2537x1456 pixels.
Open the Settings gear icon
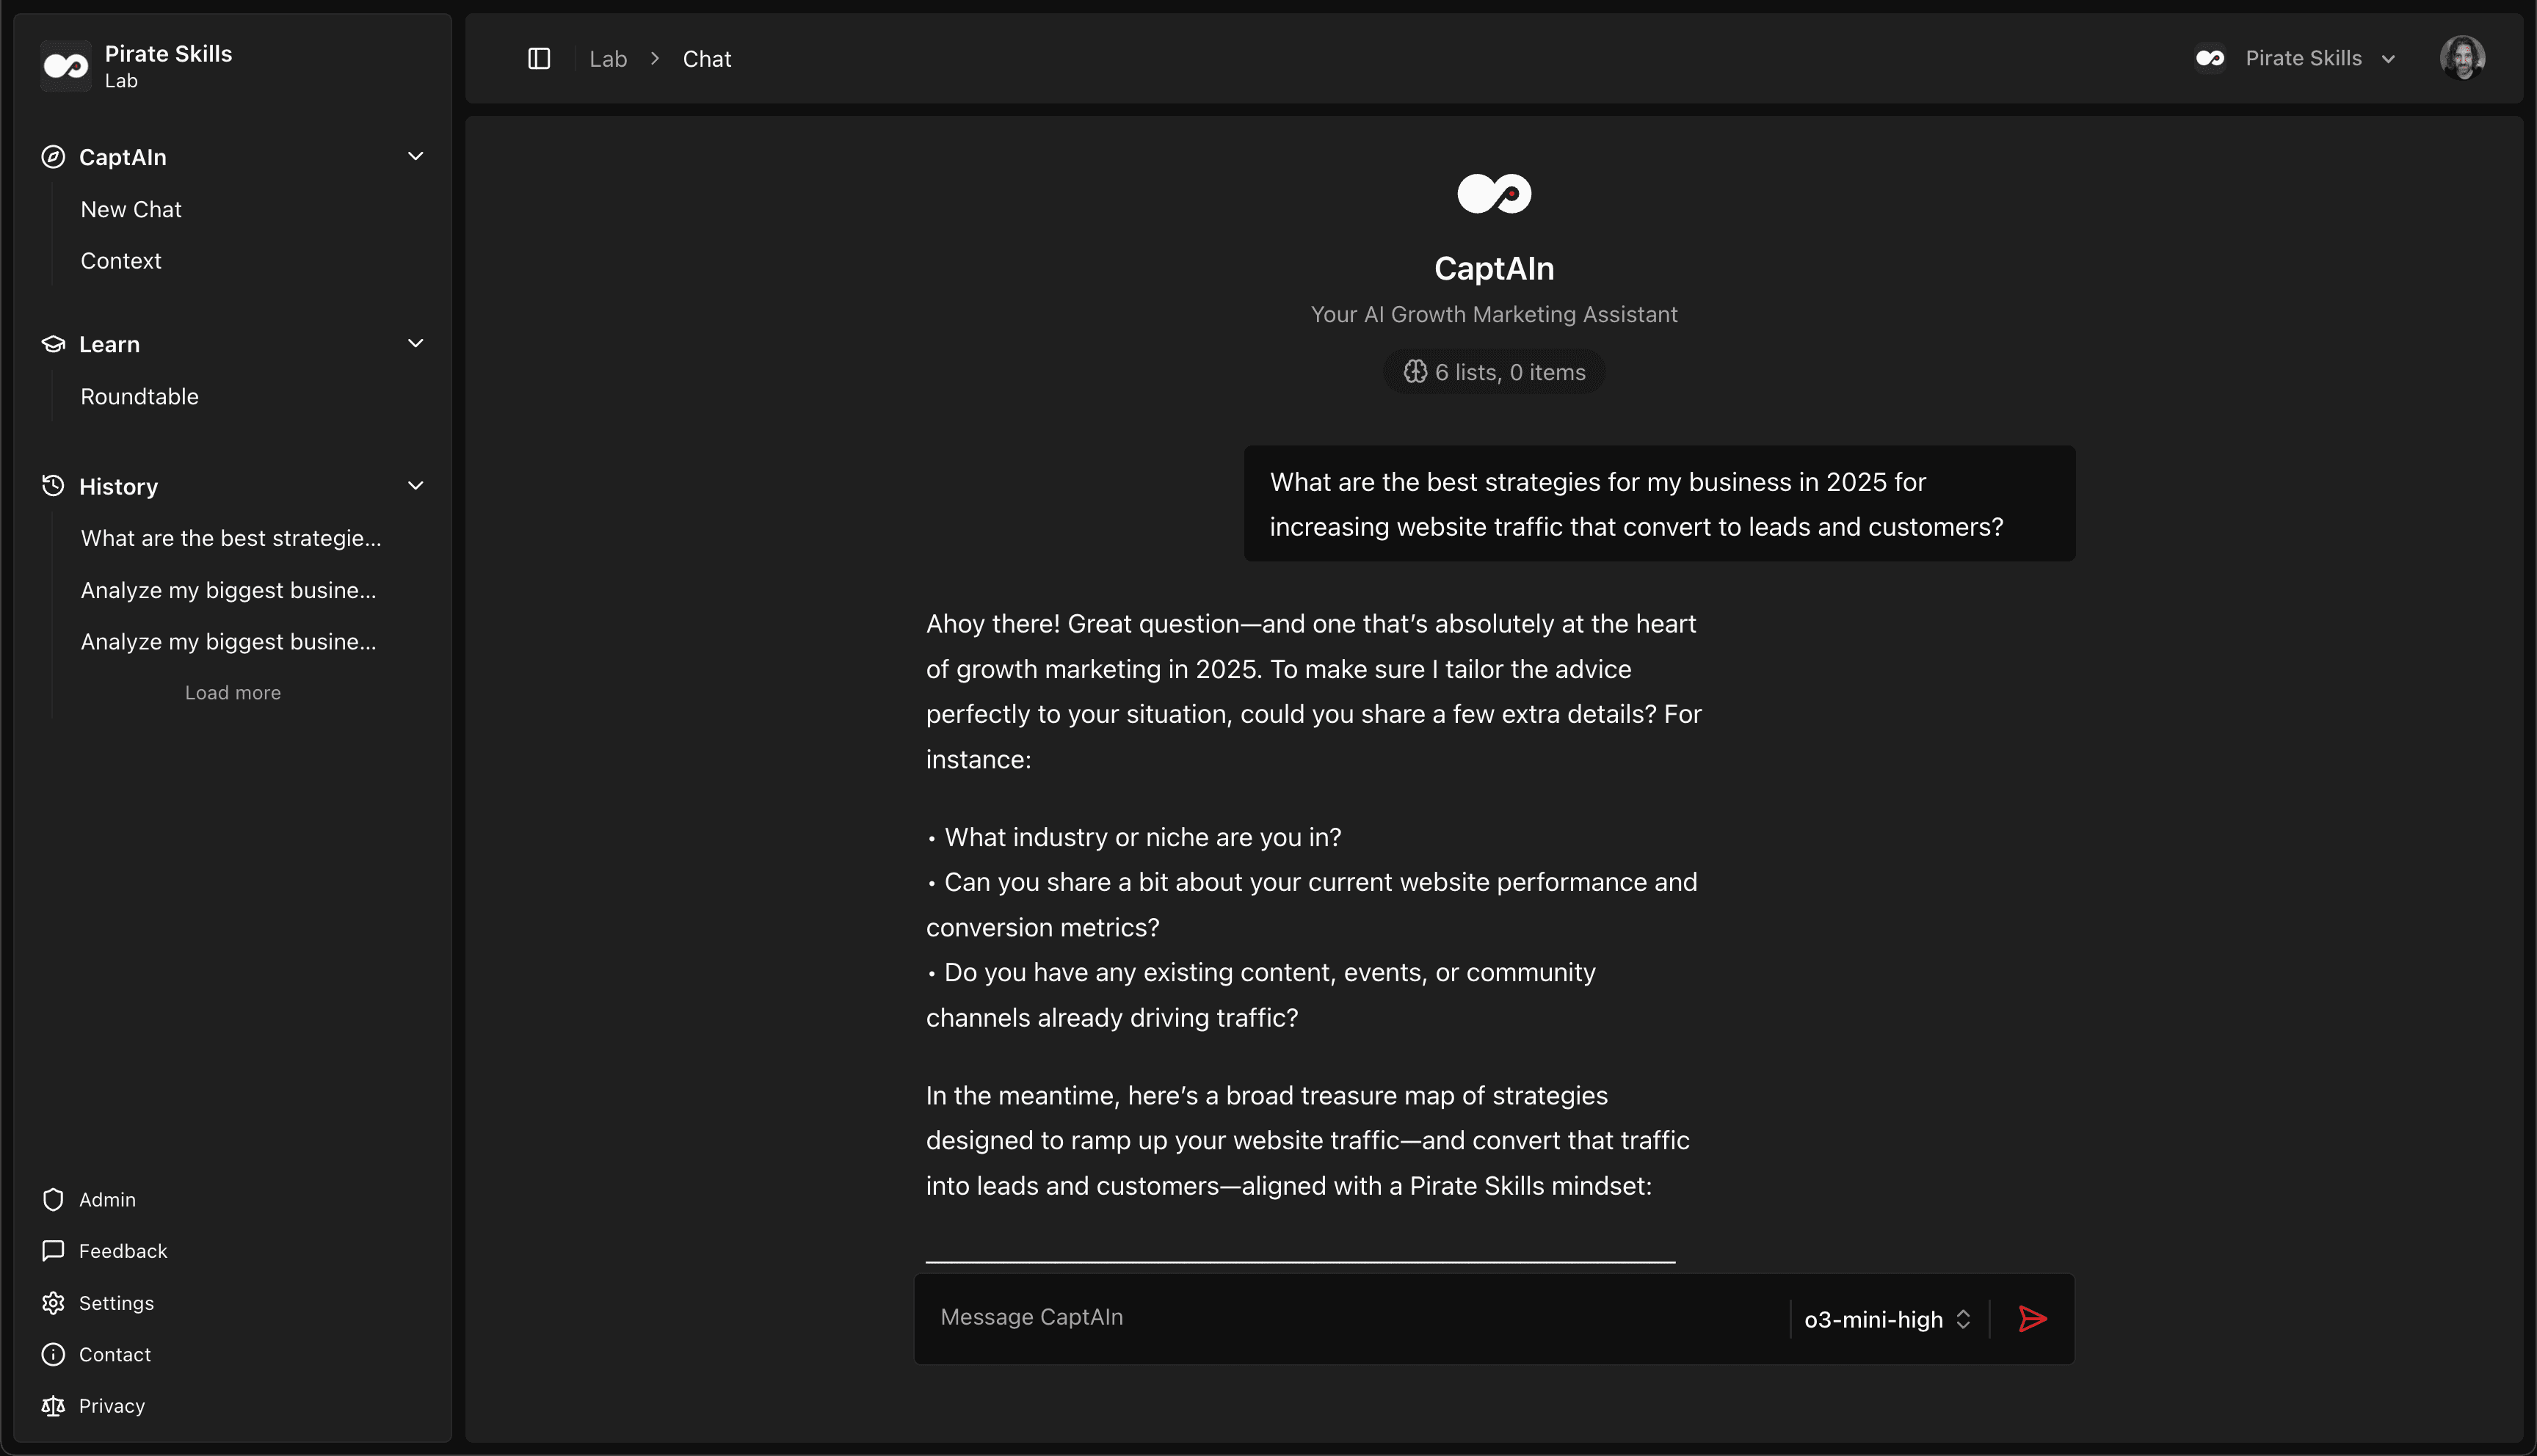pyautogui.click(x=53, y=1302)
